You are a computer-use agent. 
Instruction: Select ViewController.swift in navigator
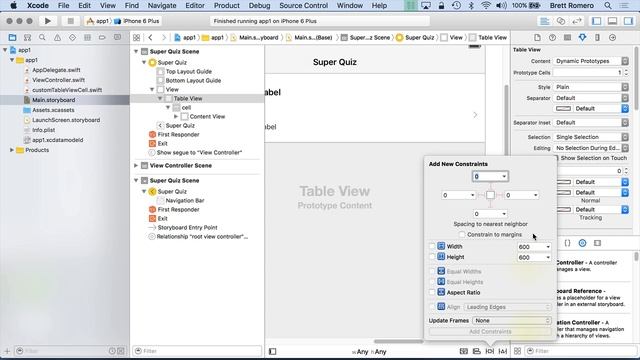[58, 80]
